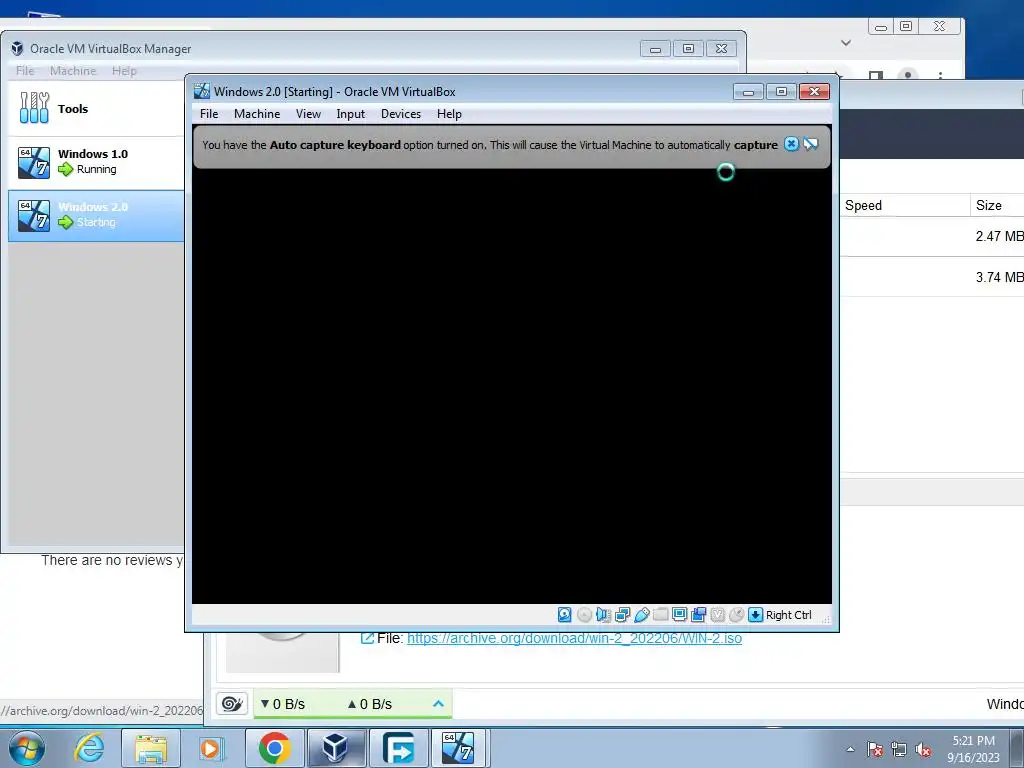Show hidden system tray icons
1024x768 pixels.
(x=850, y=749)
